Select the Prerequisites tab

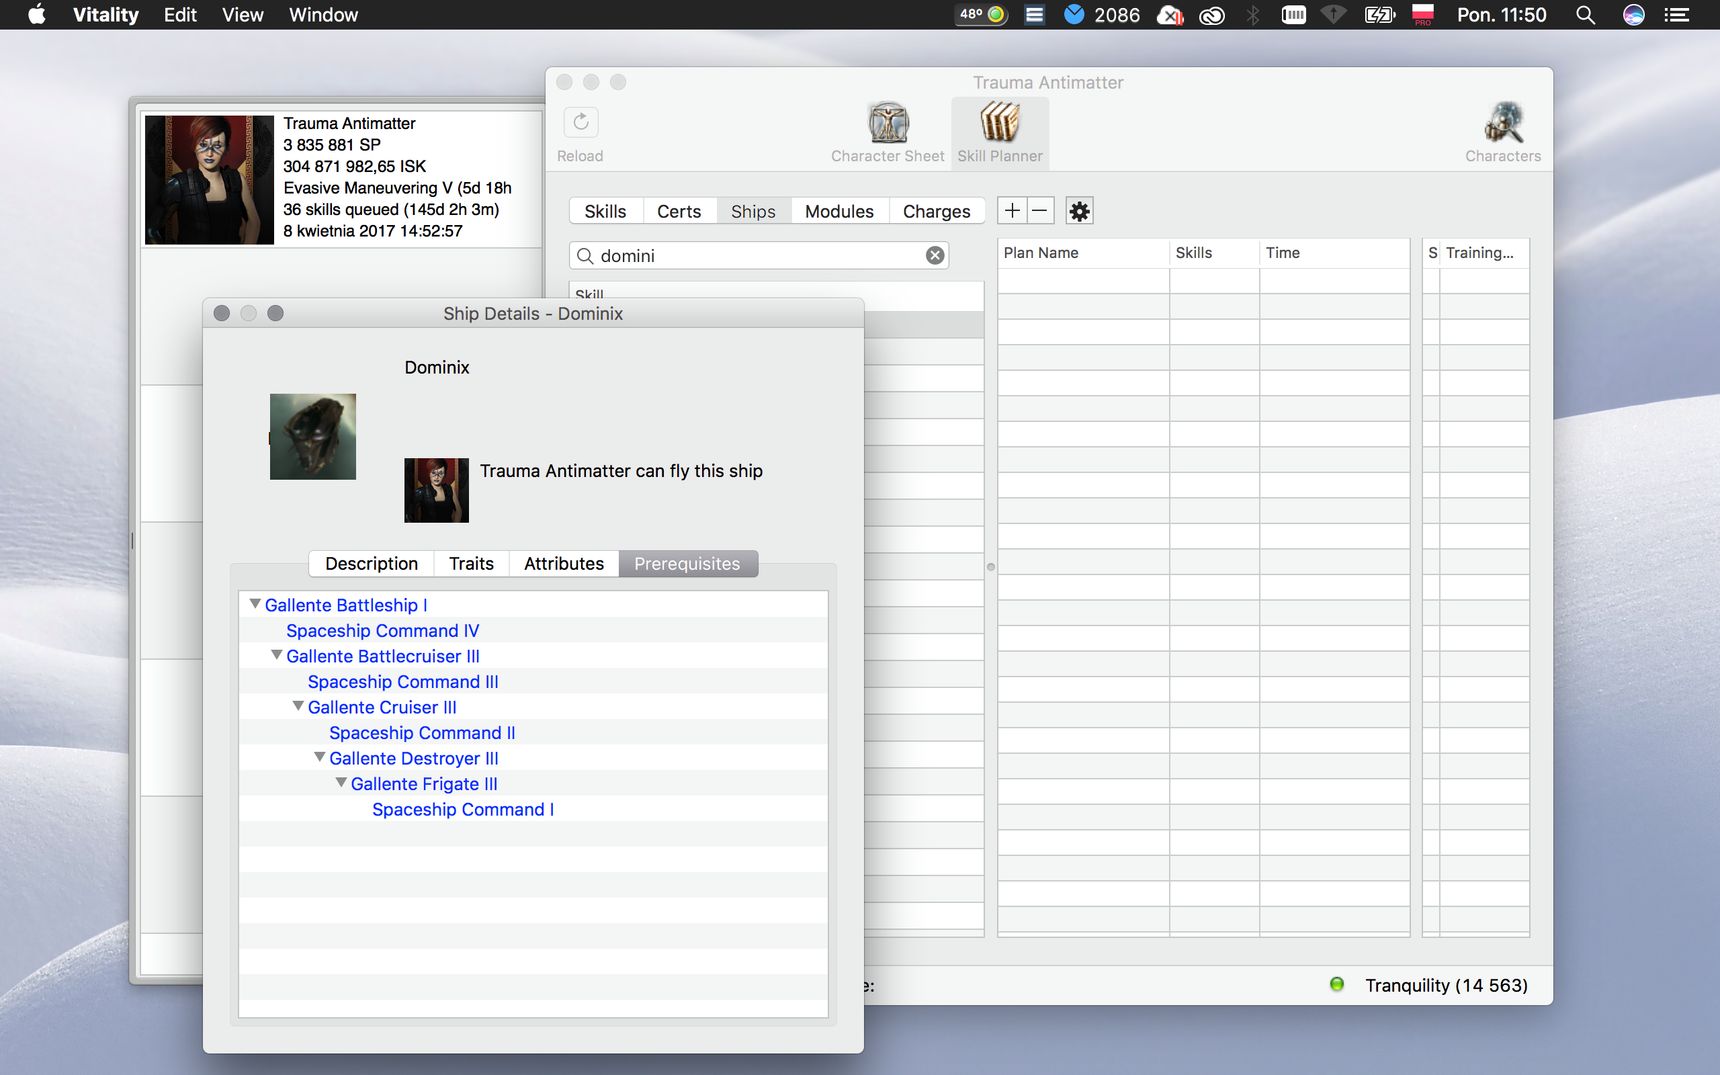click(688, 564)
